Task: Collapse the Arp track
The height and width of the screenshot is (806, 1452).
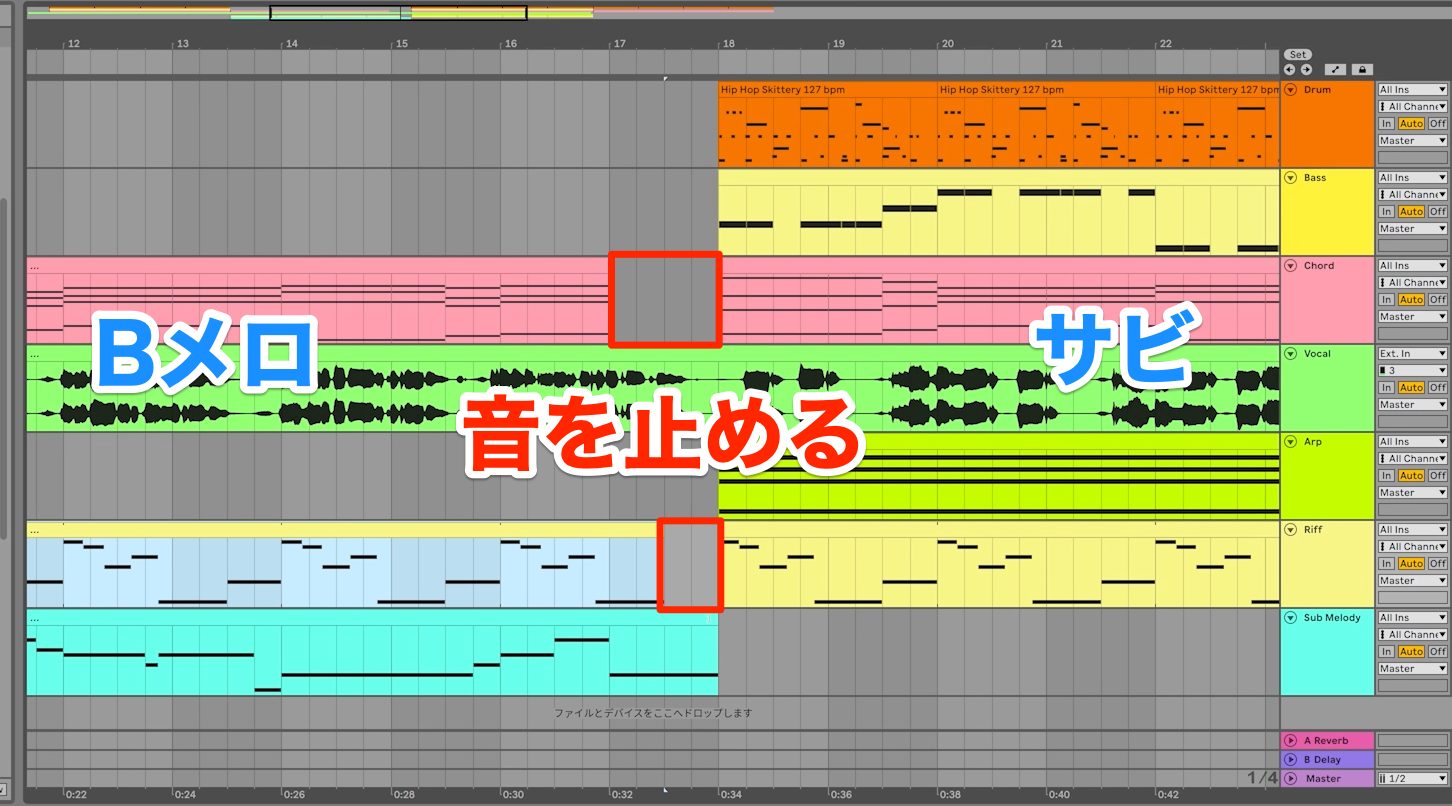Action: 1291,442
